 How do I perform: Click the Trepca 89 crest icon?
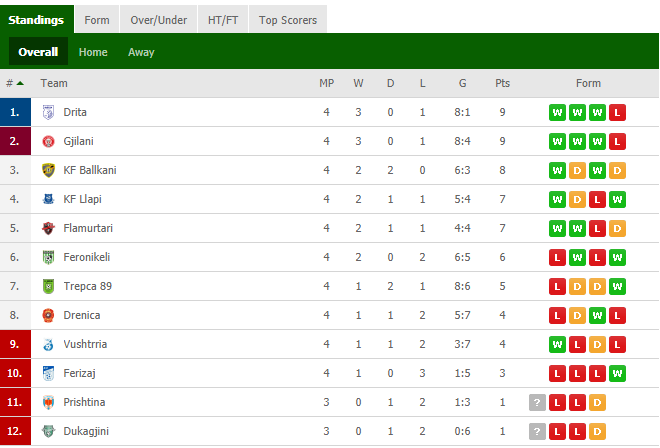pos(48,286)
